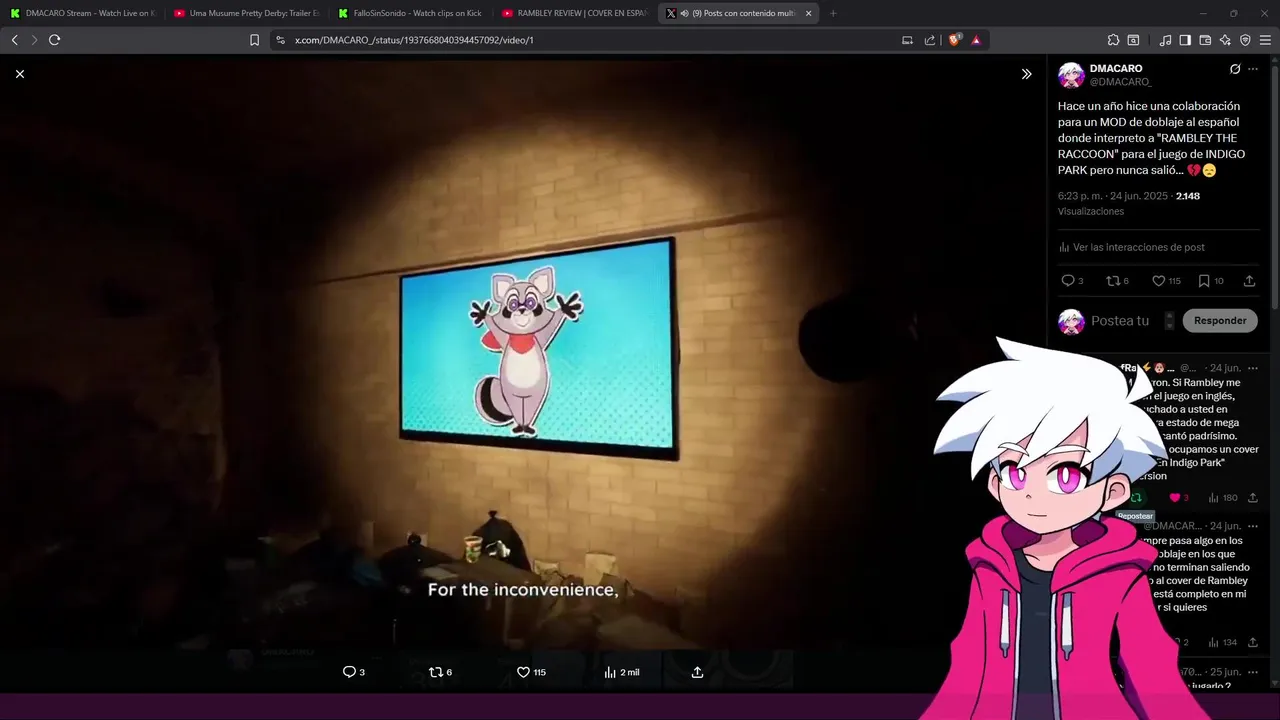This screenshot has height=720, width=1280.
Task: Click the tab search toolbar icon
Action: [1133, 40]
